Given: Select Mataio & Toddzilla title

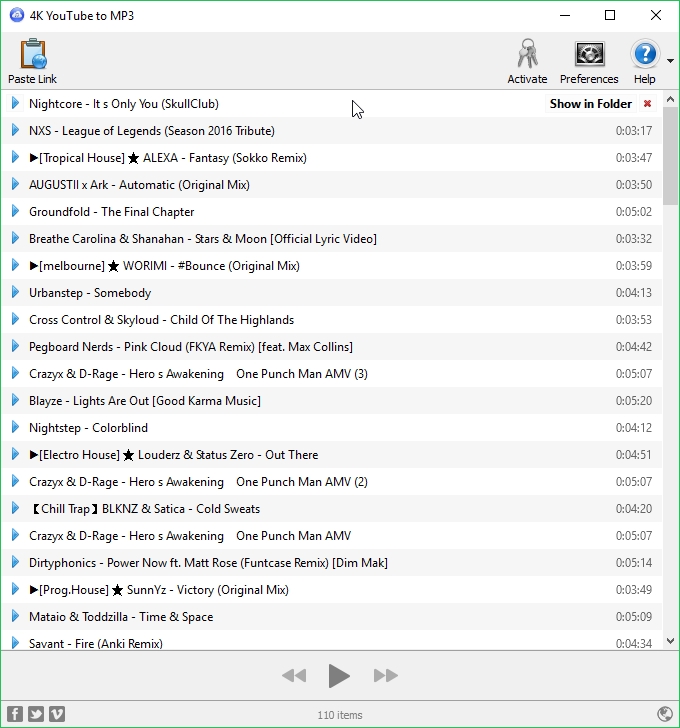Looking at the screenshot, I should (121, 617).
